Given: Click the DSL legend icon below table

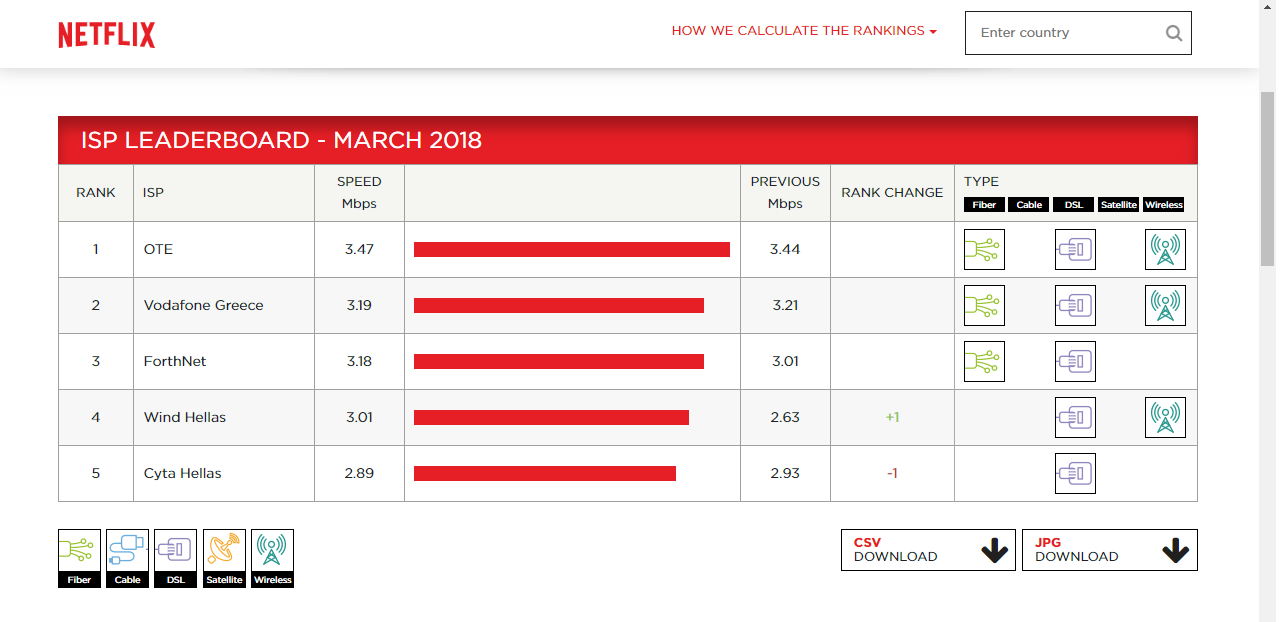Looking at the screenshot, I should point(175,558).
